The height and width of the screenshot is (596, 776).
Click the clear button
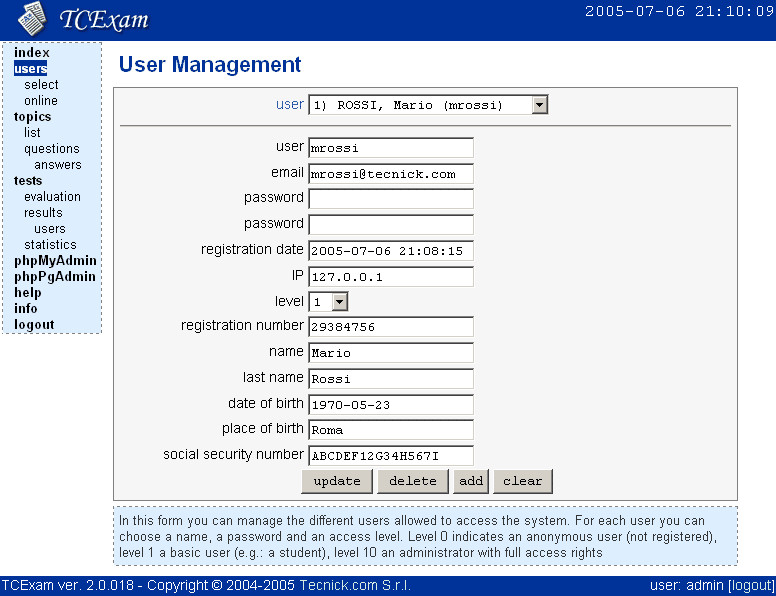[x=523, y=481]
